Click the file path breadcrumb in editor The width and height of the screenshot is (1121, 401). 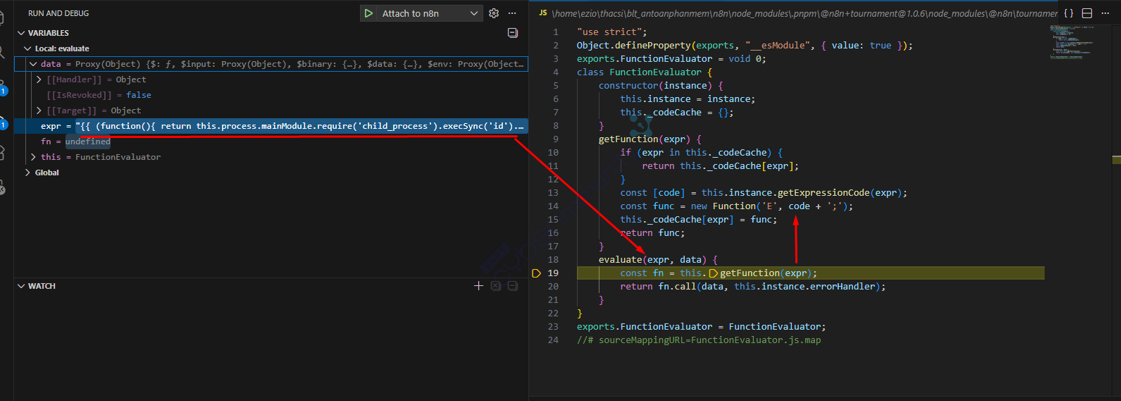804,14
